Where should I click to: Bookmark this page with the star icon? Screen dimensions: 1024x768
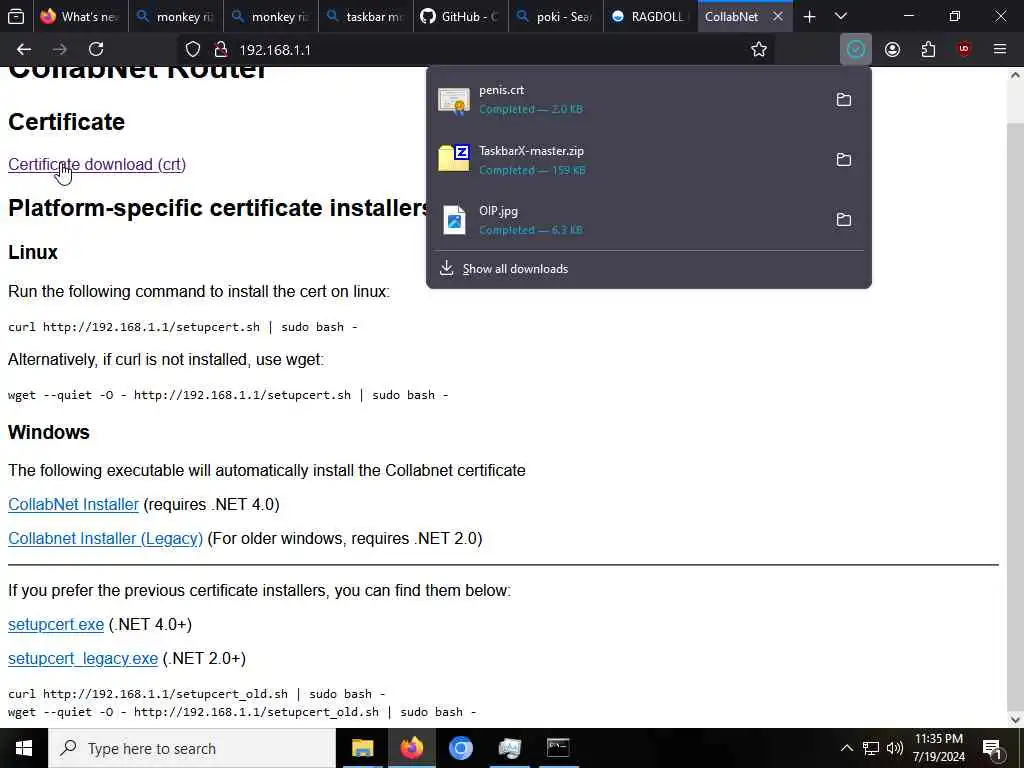point(758,49)
